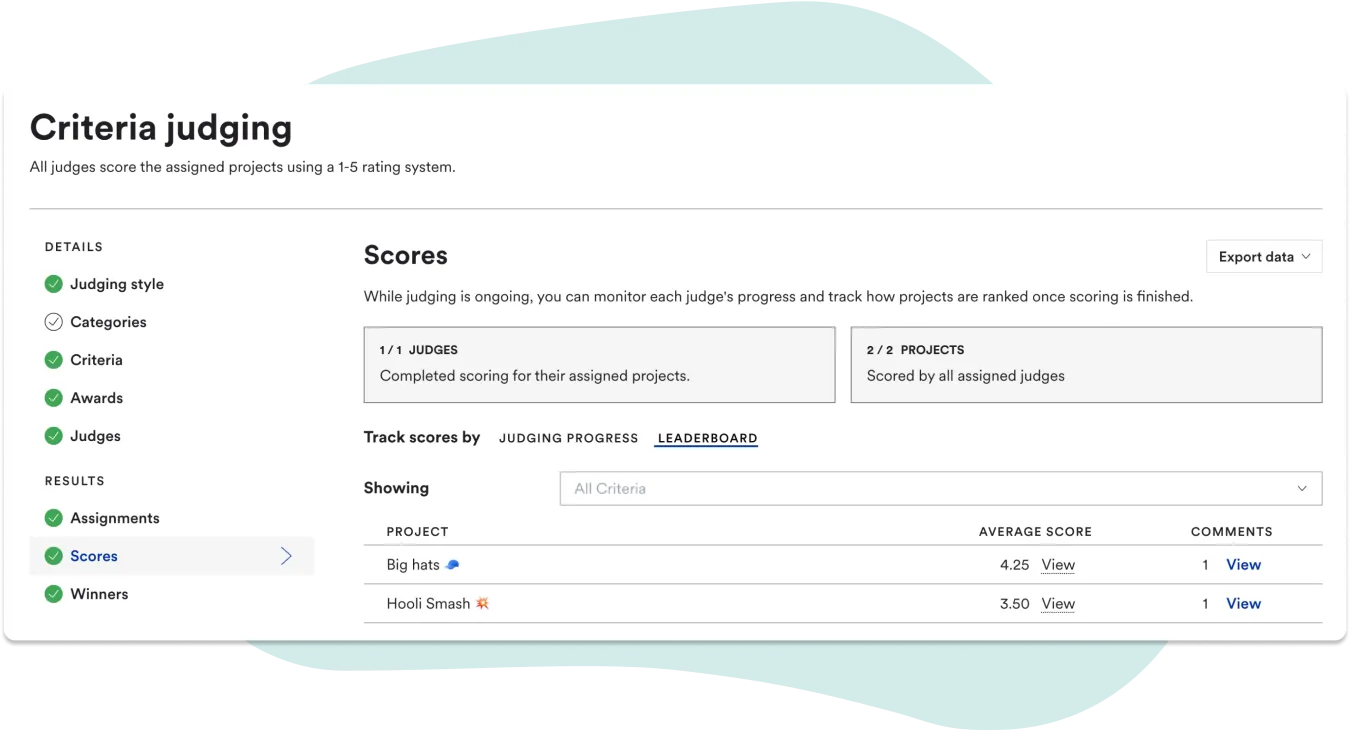1351x730 pixels.
Task: Click the unfilled check circle next to Categories
Action: pos(54,322)
